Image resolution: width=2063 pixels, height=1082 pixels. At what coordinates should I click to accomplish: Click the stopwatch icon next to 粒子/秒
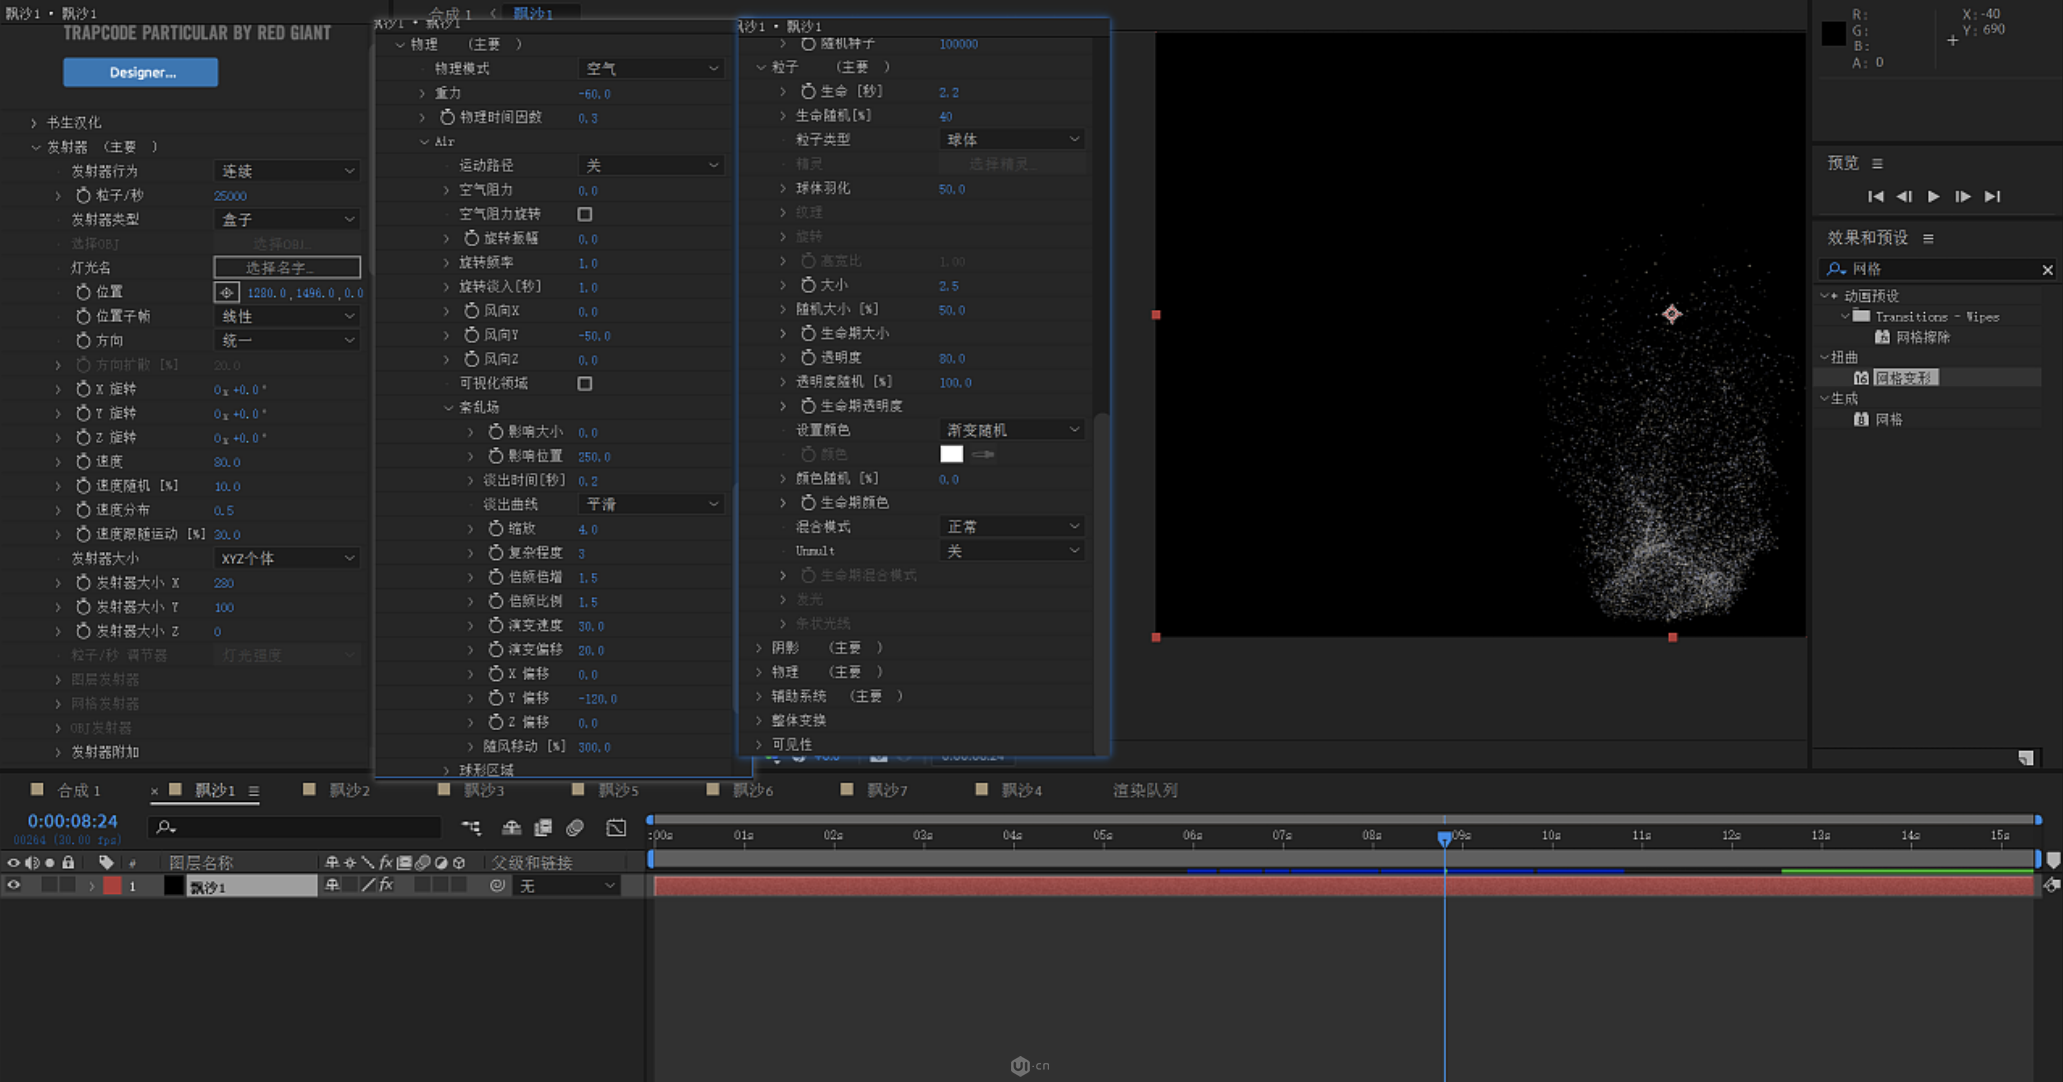[83, 196]
